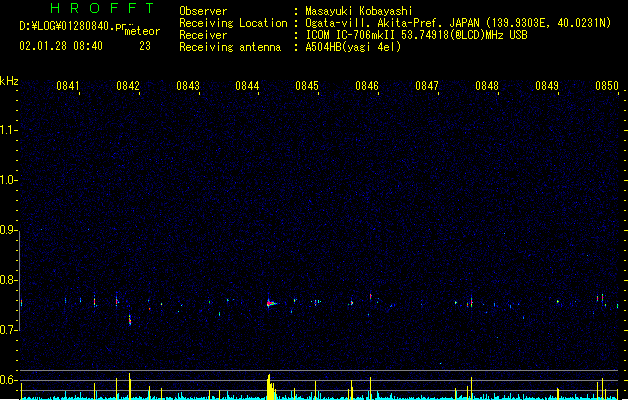Click the Receiving Location label
Viewport: 629px width, 400px height.
[233, 23]
